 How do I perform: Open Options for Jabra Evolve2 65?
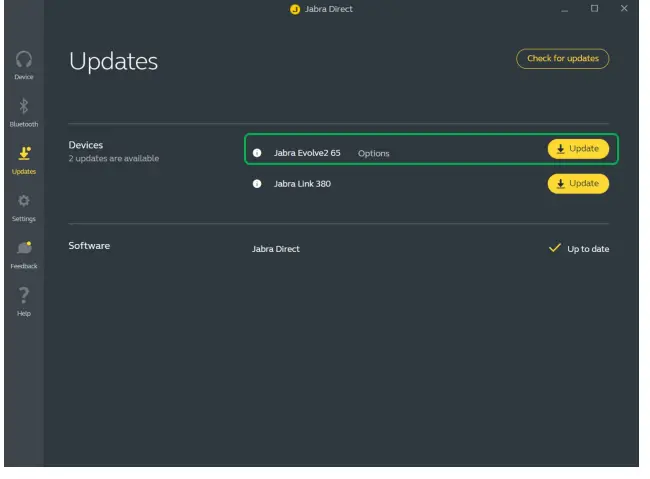click(374, 153)
